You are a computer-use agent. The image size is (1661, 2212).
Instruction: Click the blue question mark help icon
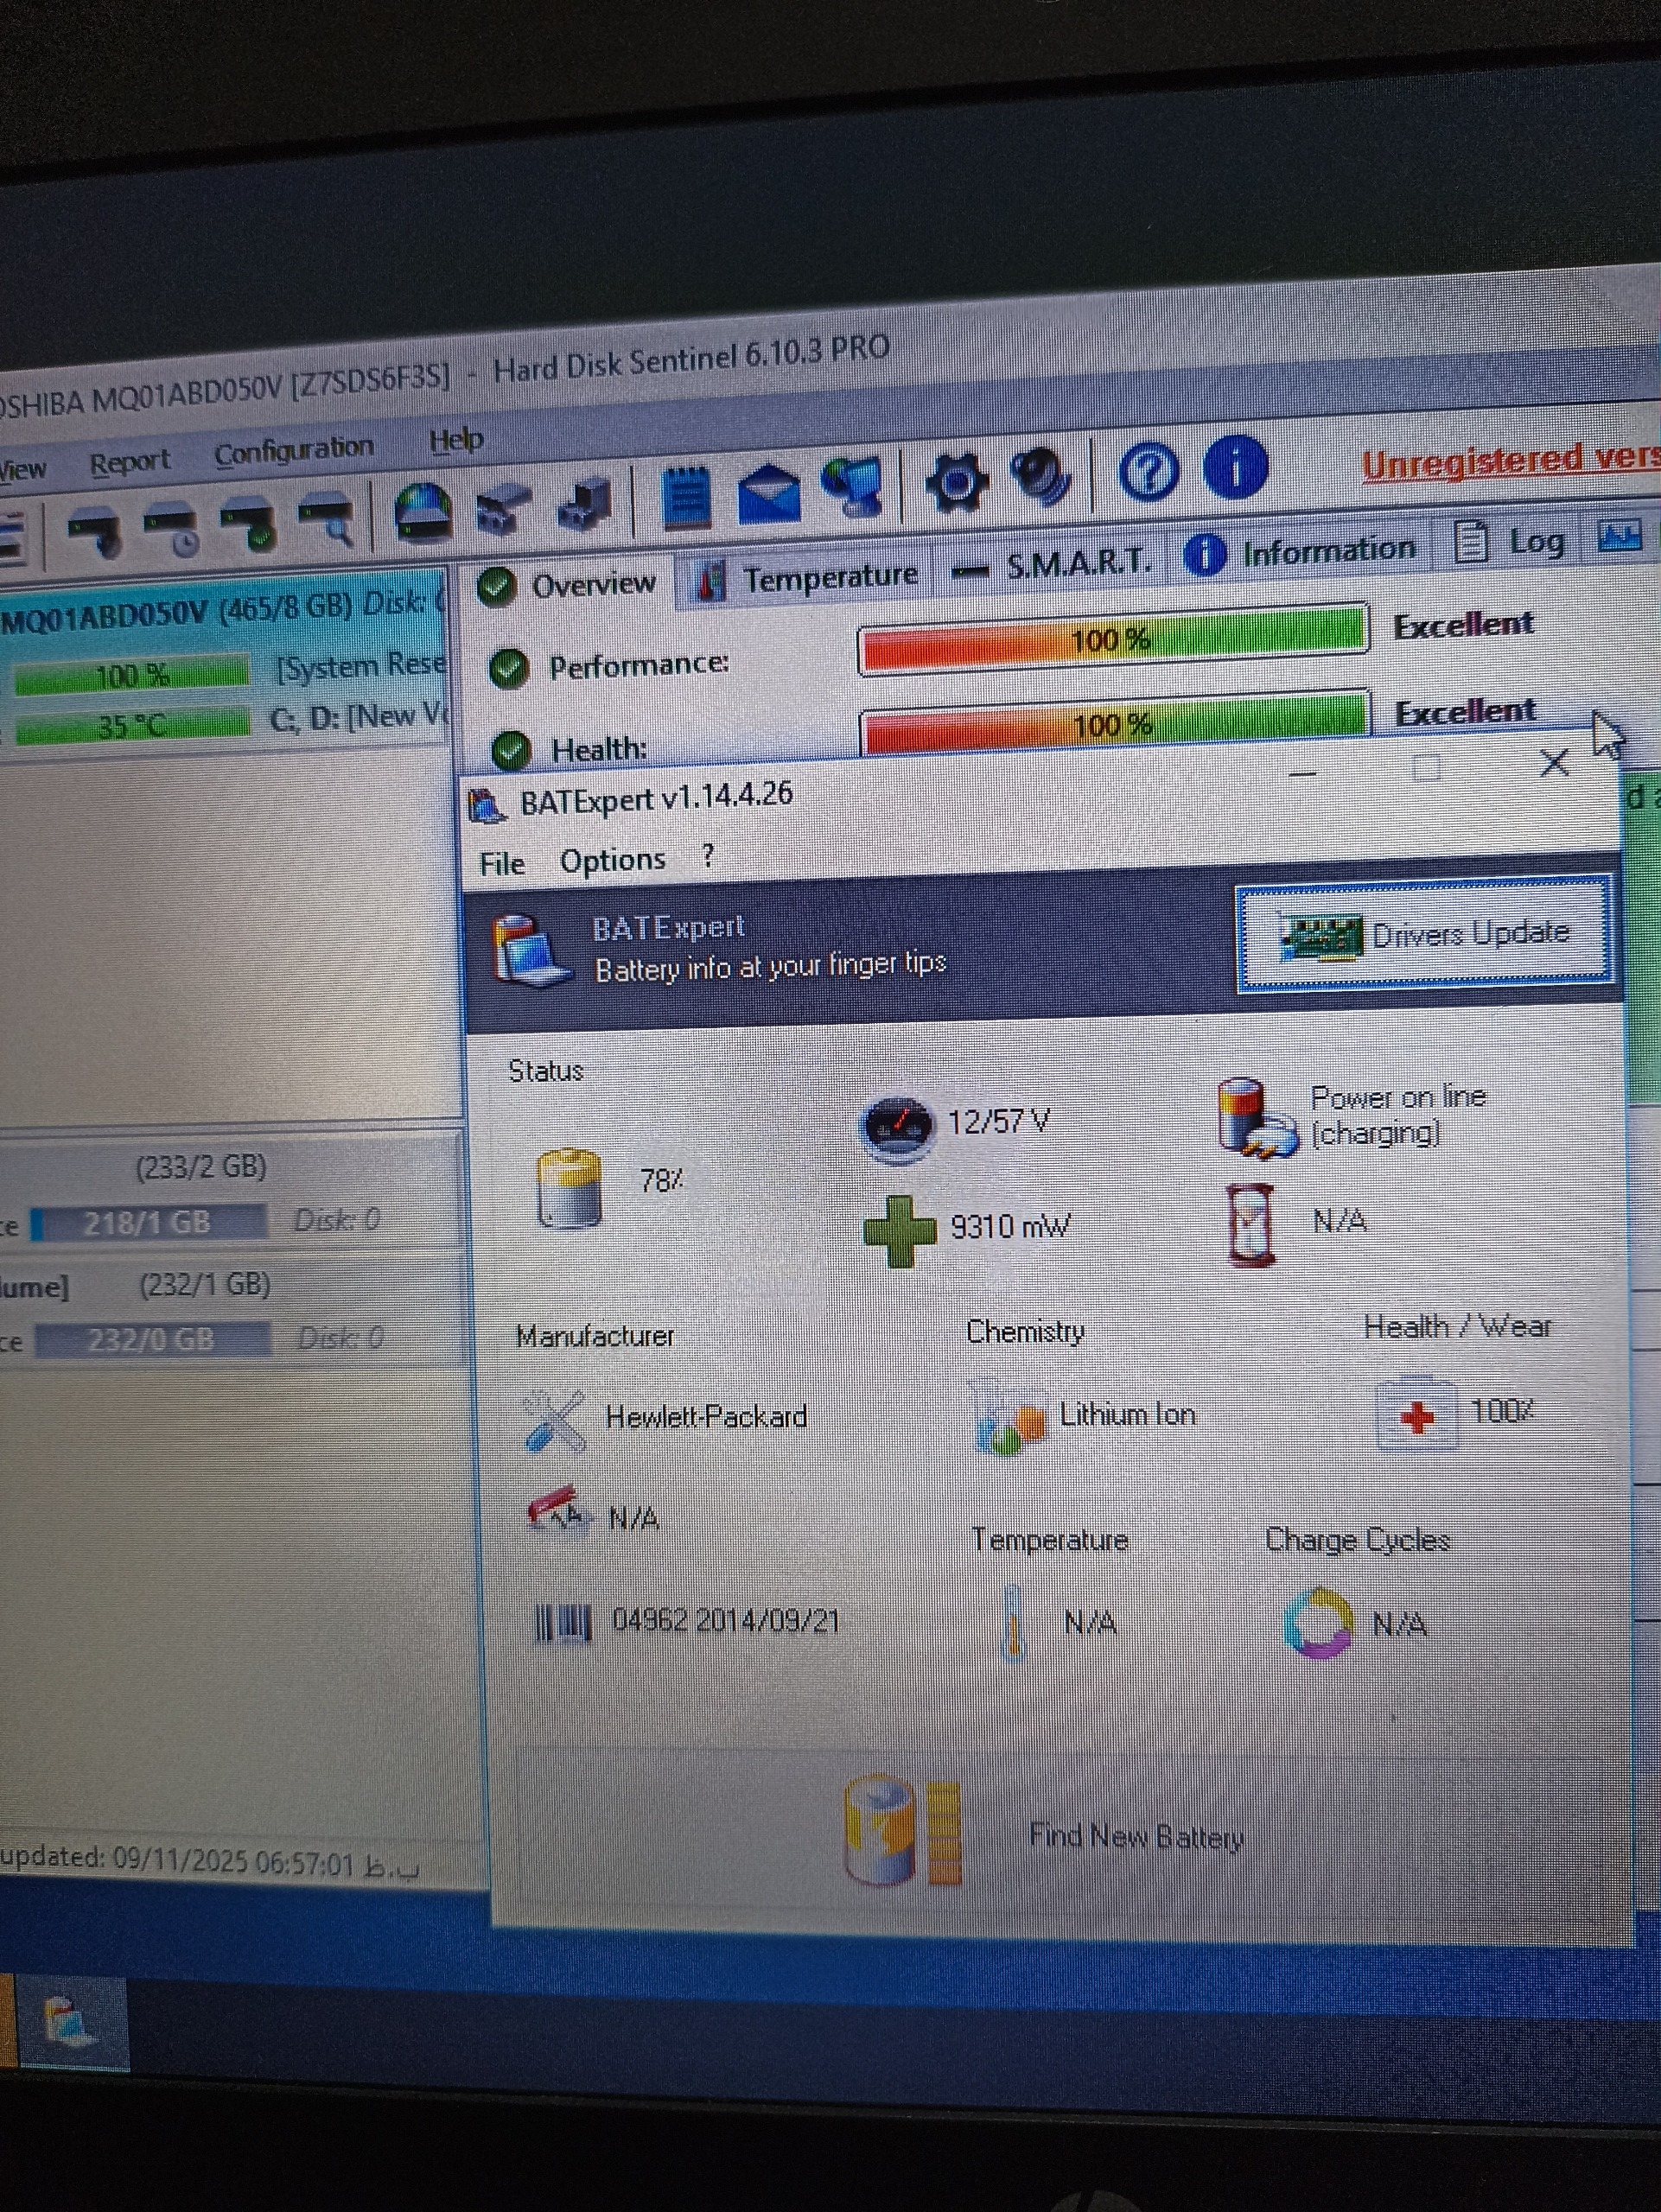click(x=1148, y=472)
